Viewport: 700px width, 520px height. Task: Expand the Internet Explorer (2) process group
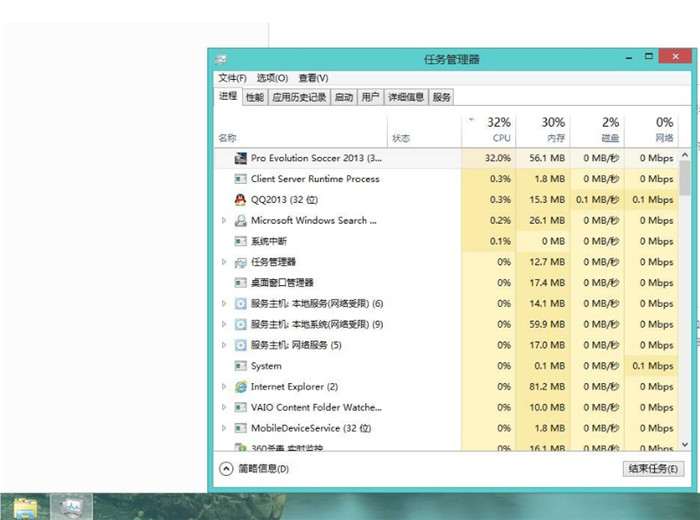(224, 387)
